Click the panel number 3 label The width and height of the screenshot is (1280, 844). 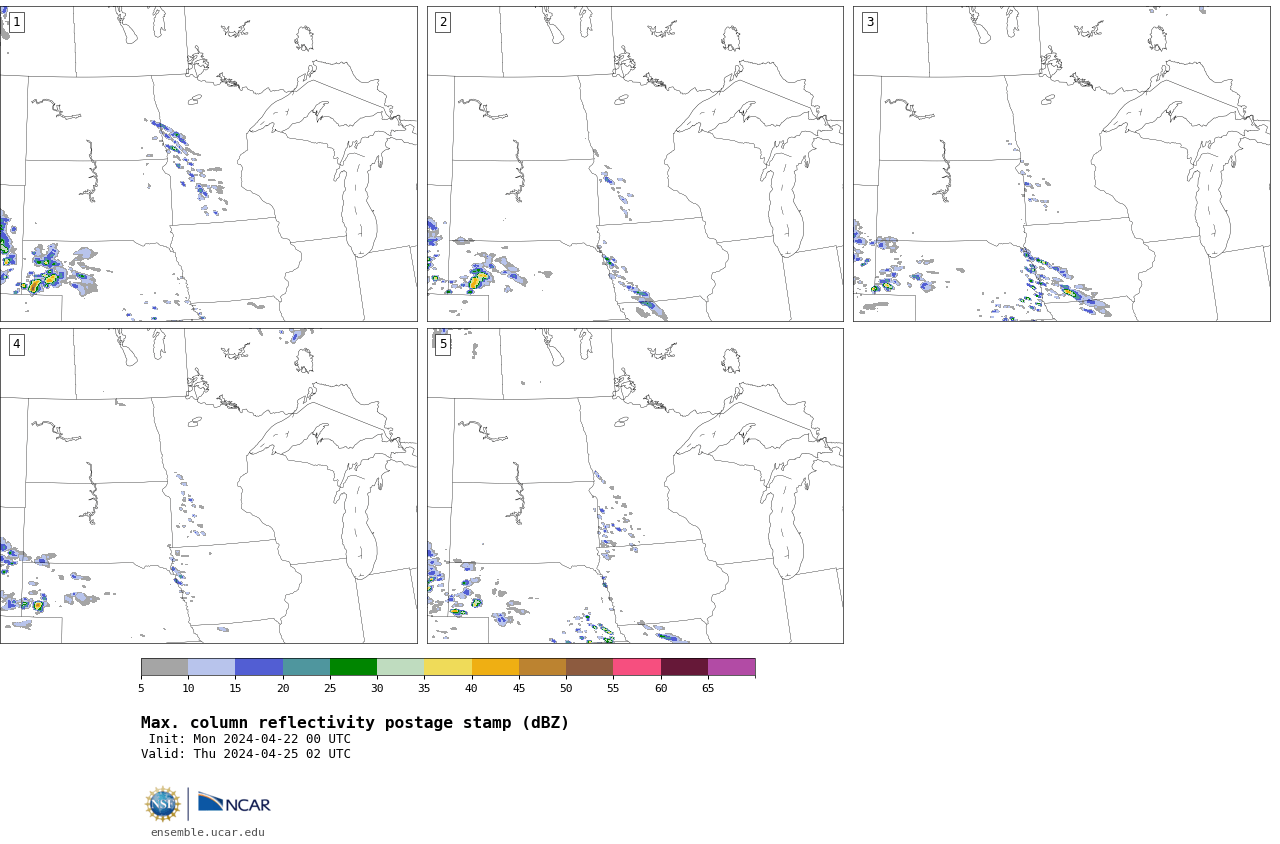870,22
